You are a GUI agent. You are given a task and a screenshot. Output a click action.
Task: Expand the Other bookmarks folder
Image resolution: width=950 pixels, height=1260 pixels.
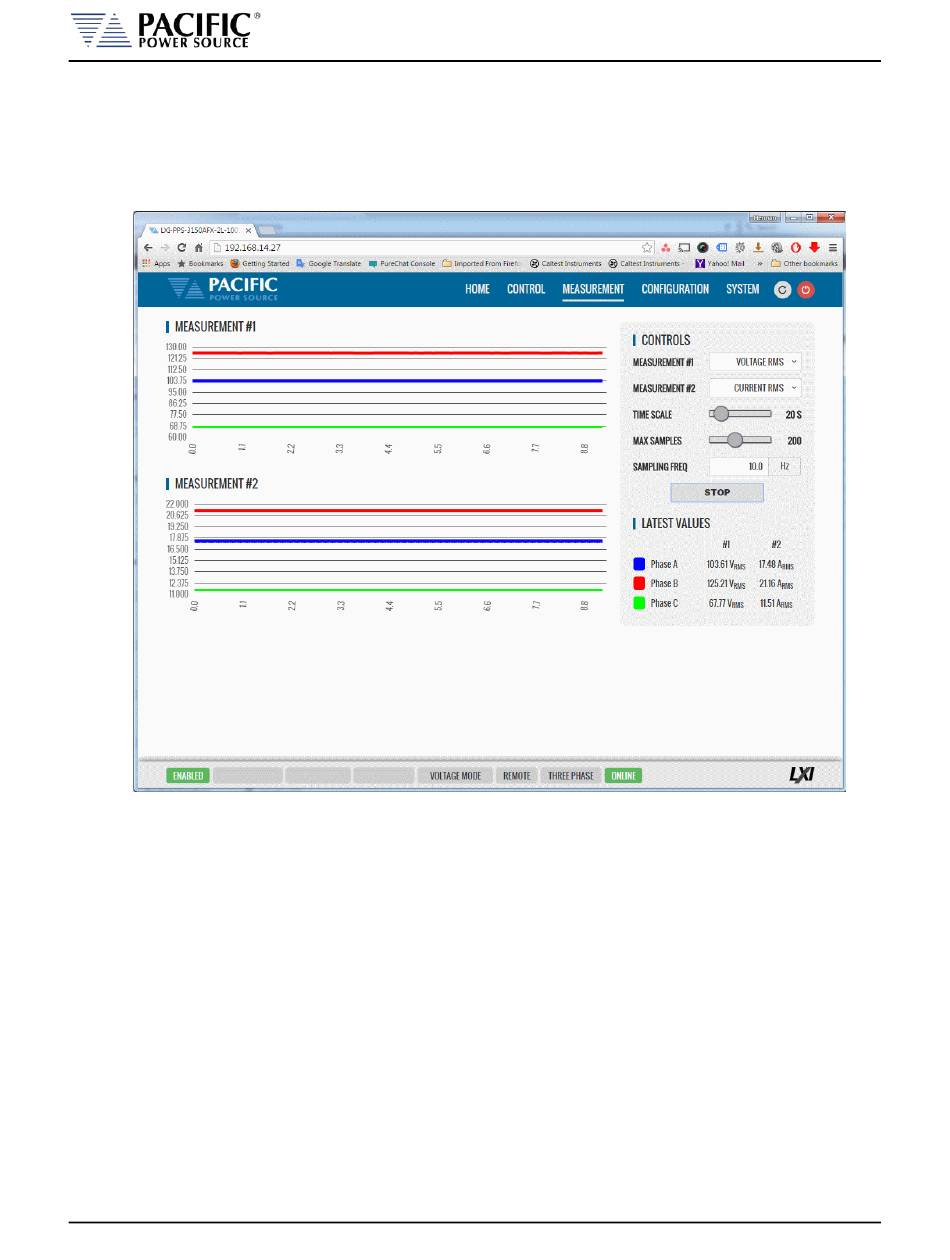[803, 264]
